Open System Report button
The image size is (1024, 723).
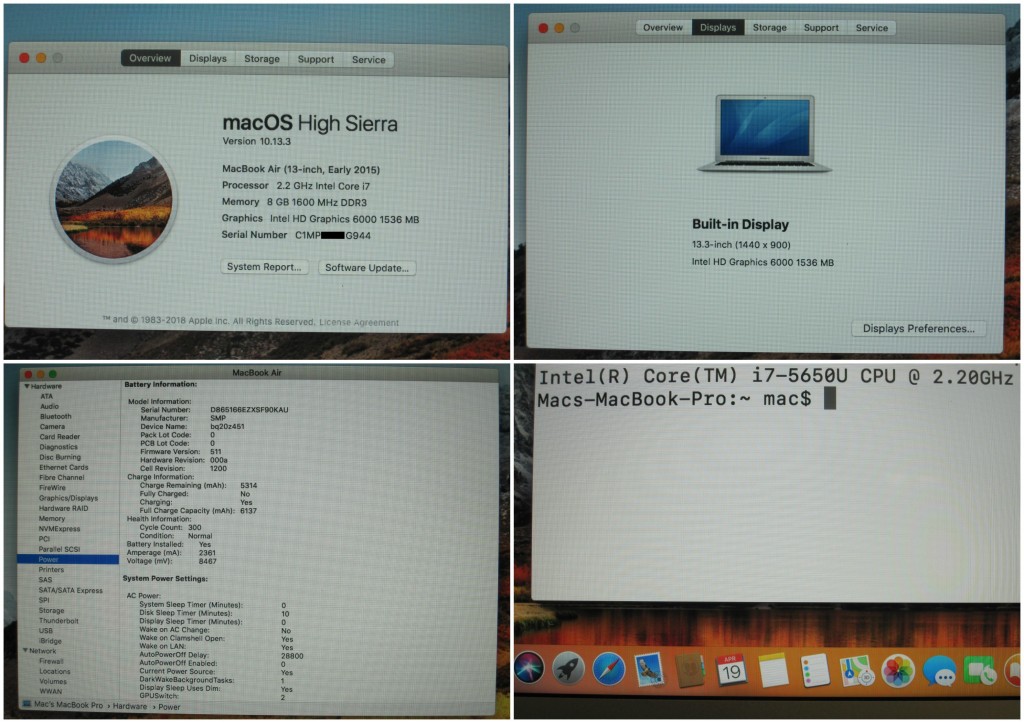264,266
